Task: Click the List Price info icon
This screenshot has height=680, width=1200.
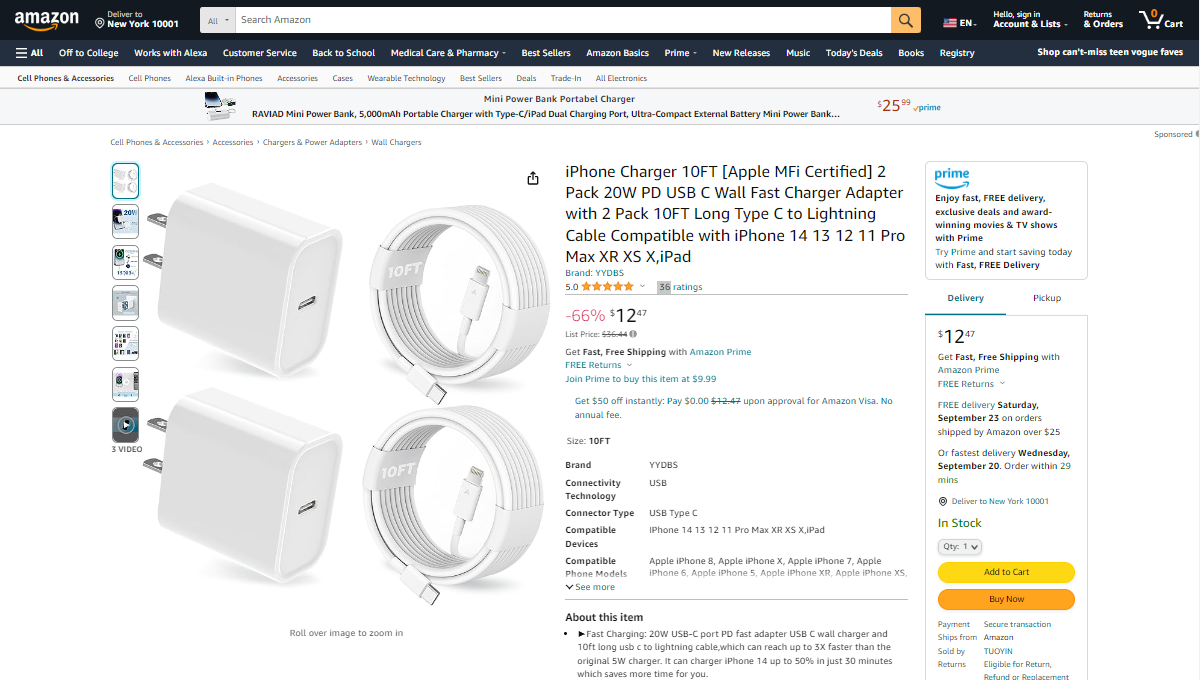Action: pos(634,334)
